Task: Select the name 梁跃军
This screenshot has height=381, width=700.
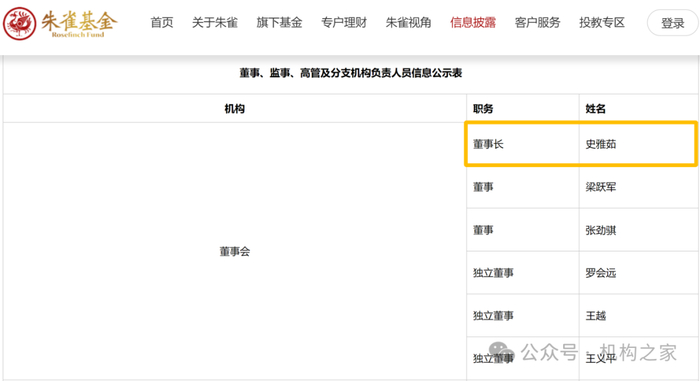Action: (601, 187)
